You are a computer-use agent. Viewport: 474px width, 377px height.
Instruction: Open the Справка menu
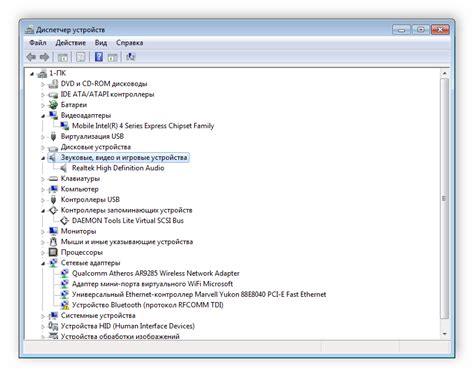130,43
